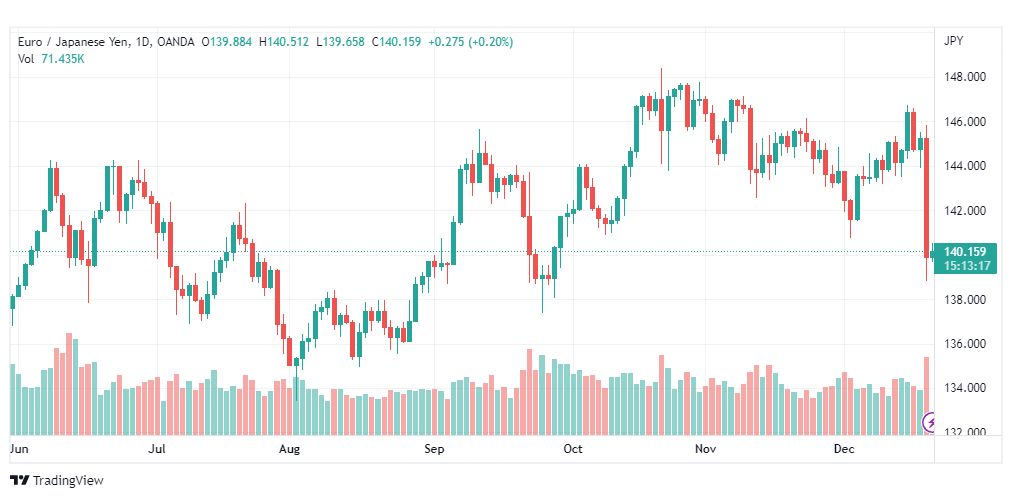Click the +0.275 (+0.20%) change value
This screenshot has width=1012, height=498.
coord(471,42)
